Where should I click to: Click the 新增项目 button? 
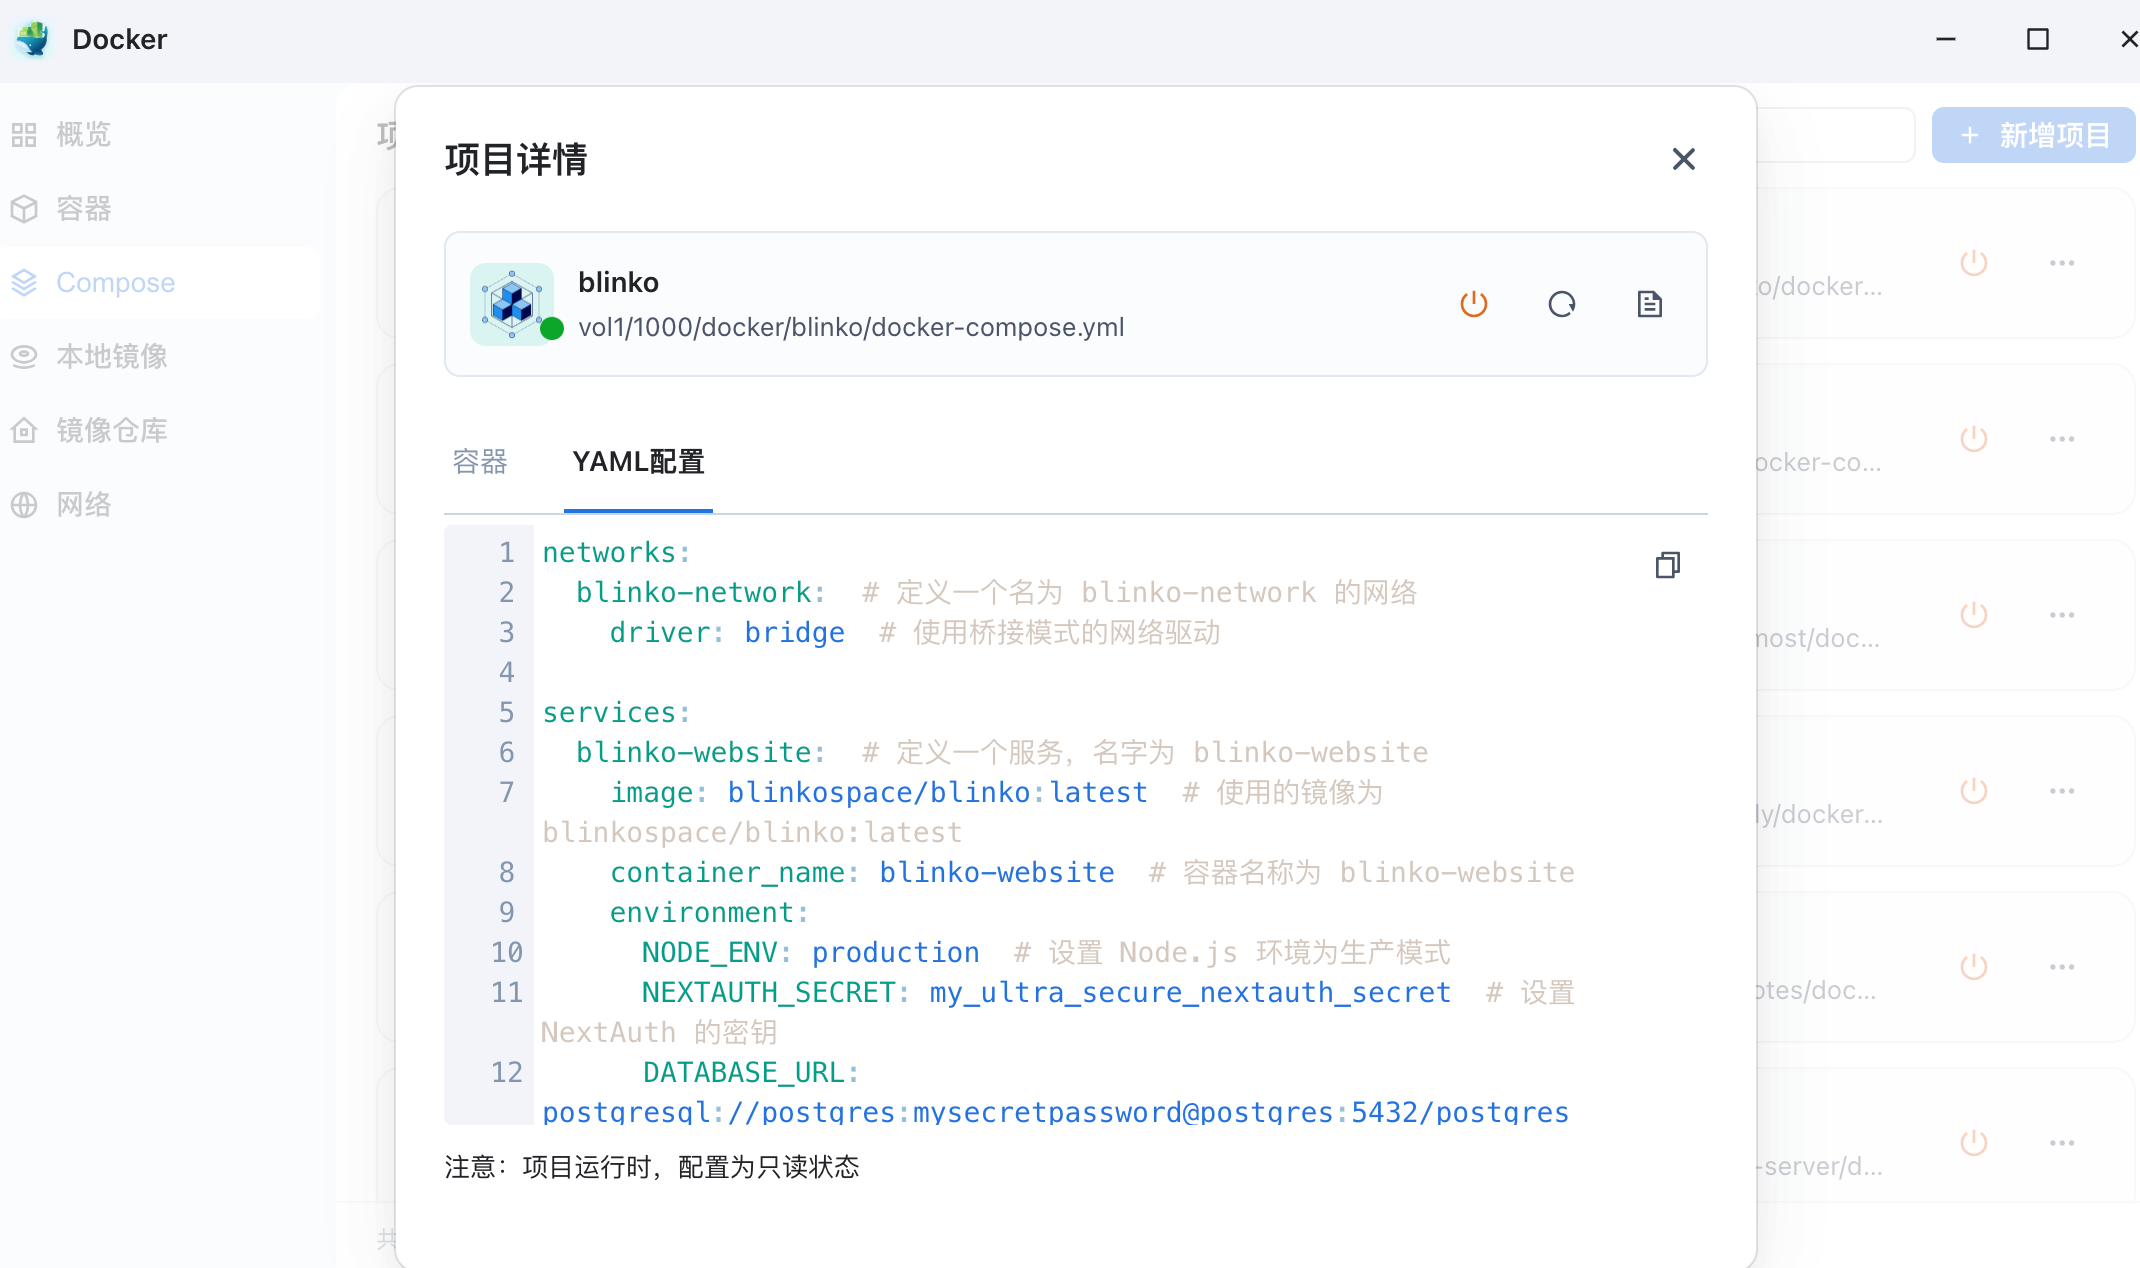[2033, 135]
